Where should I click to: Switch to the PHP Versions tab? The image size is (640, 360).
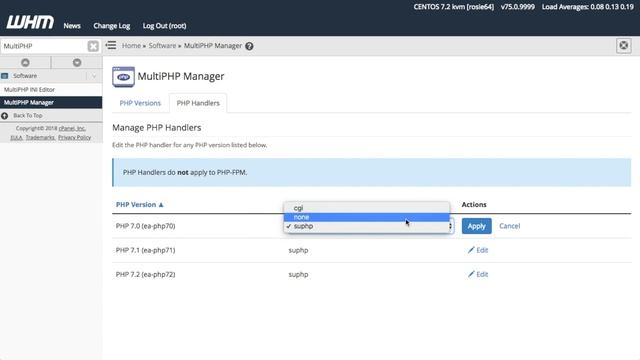tap(140, 103)
